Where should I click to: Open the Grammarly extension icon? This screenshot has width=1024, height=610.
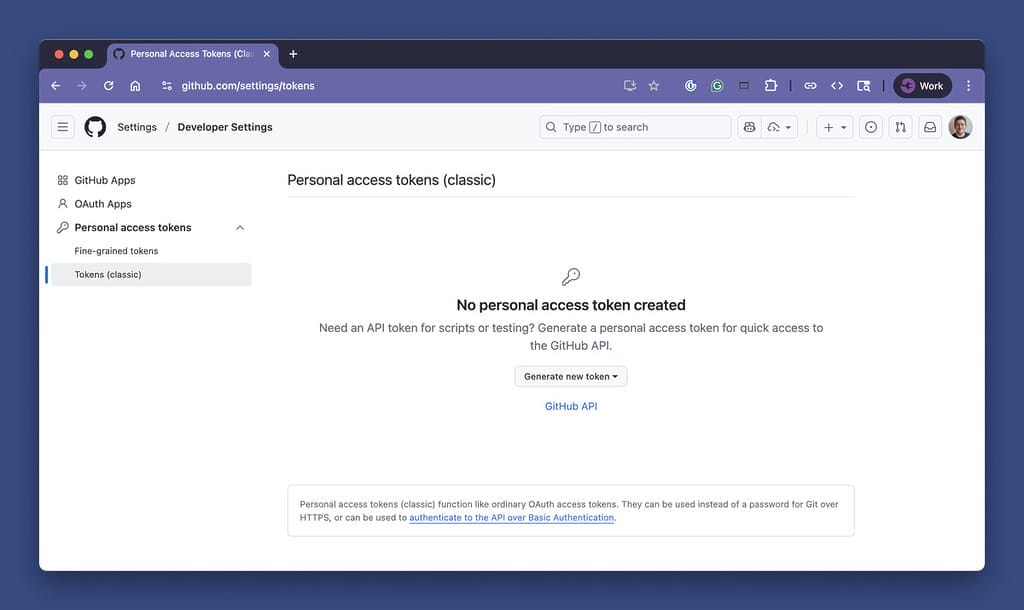(717, 85)
